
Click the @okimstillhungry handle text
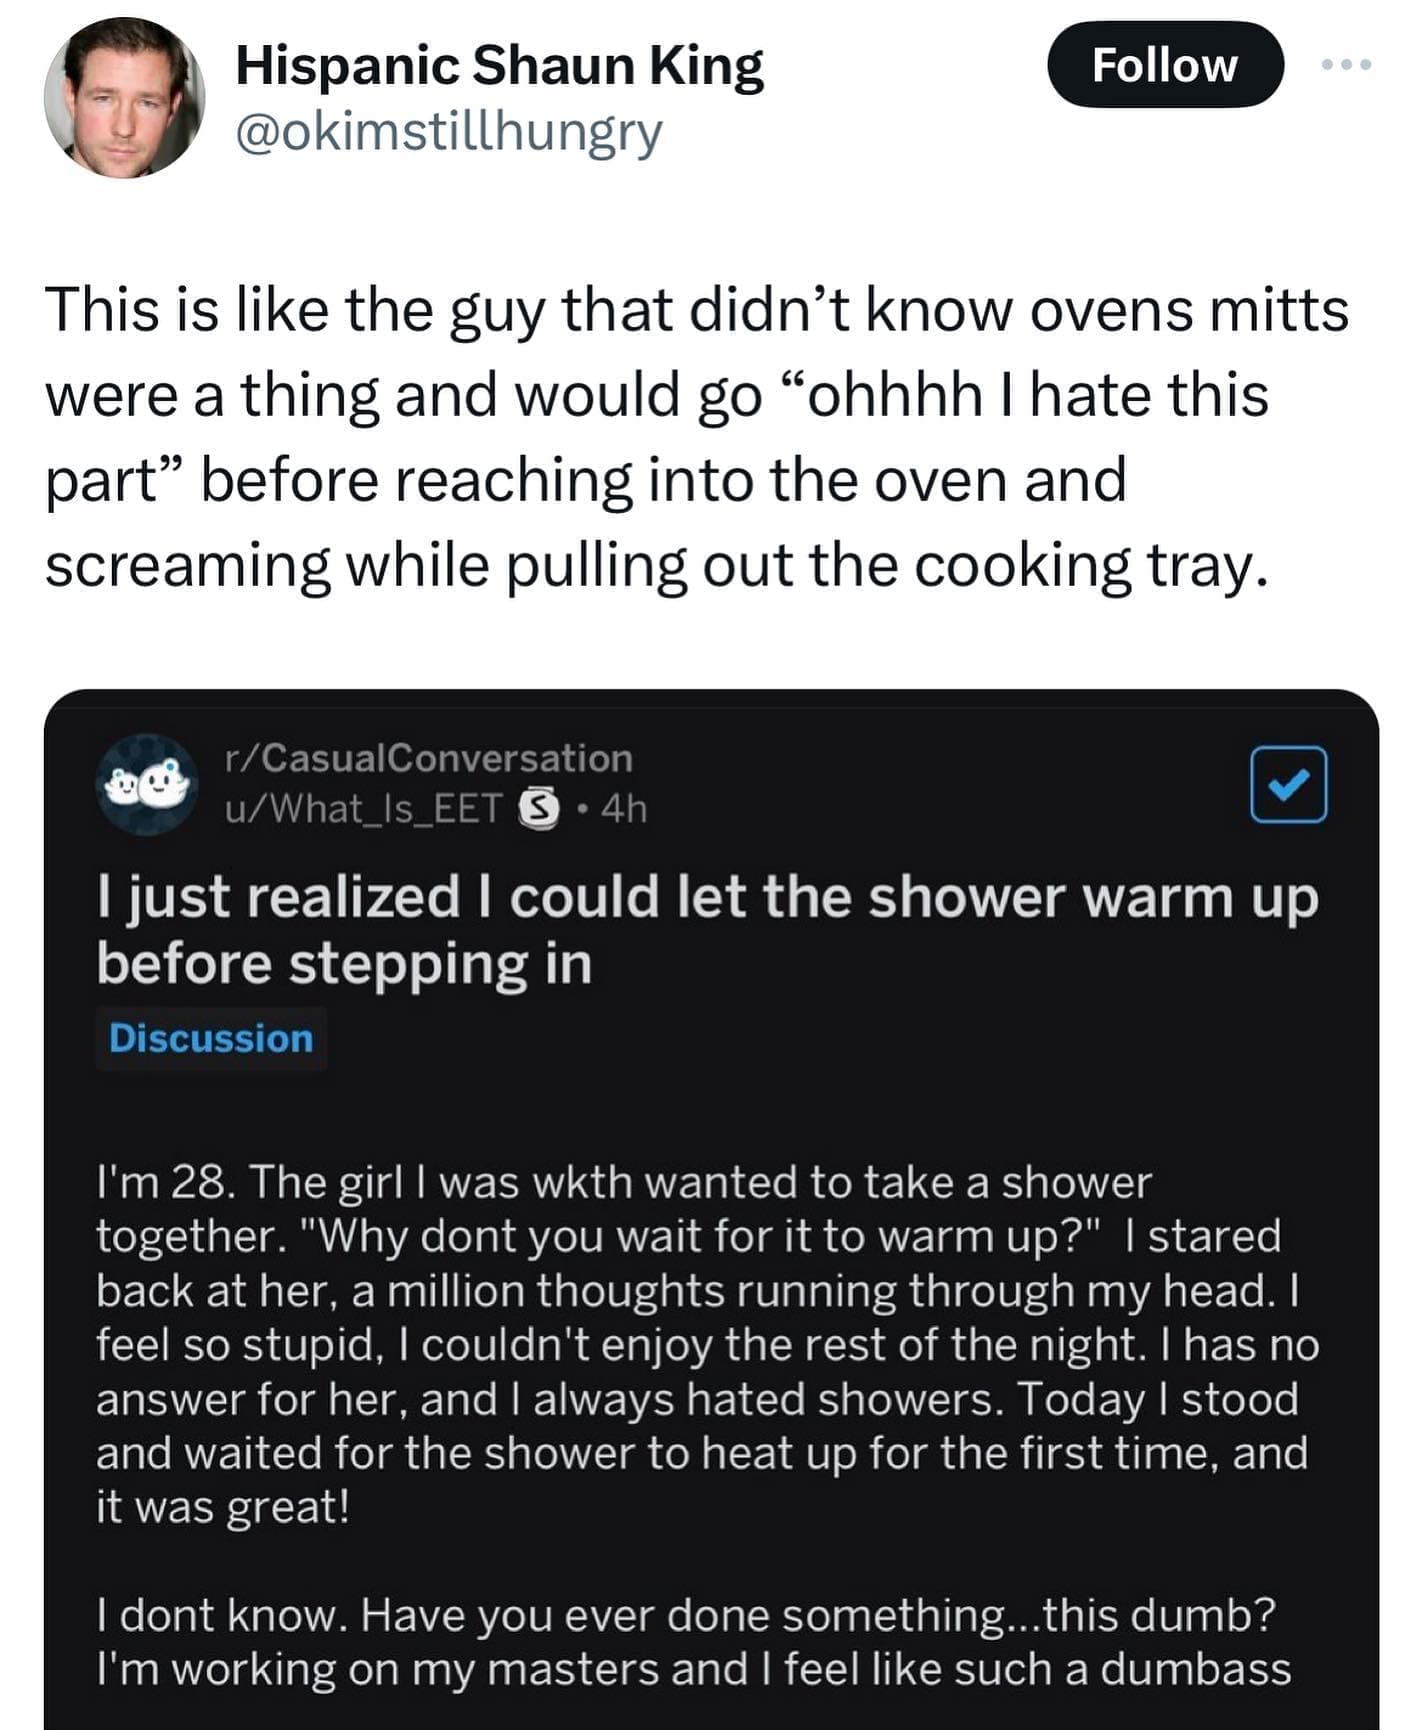click(x=450, y=135)
